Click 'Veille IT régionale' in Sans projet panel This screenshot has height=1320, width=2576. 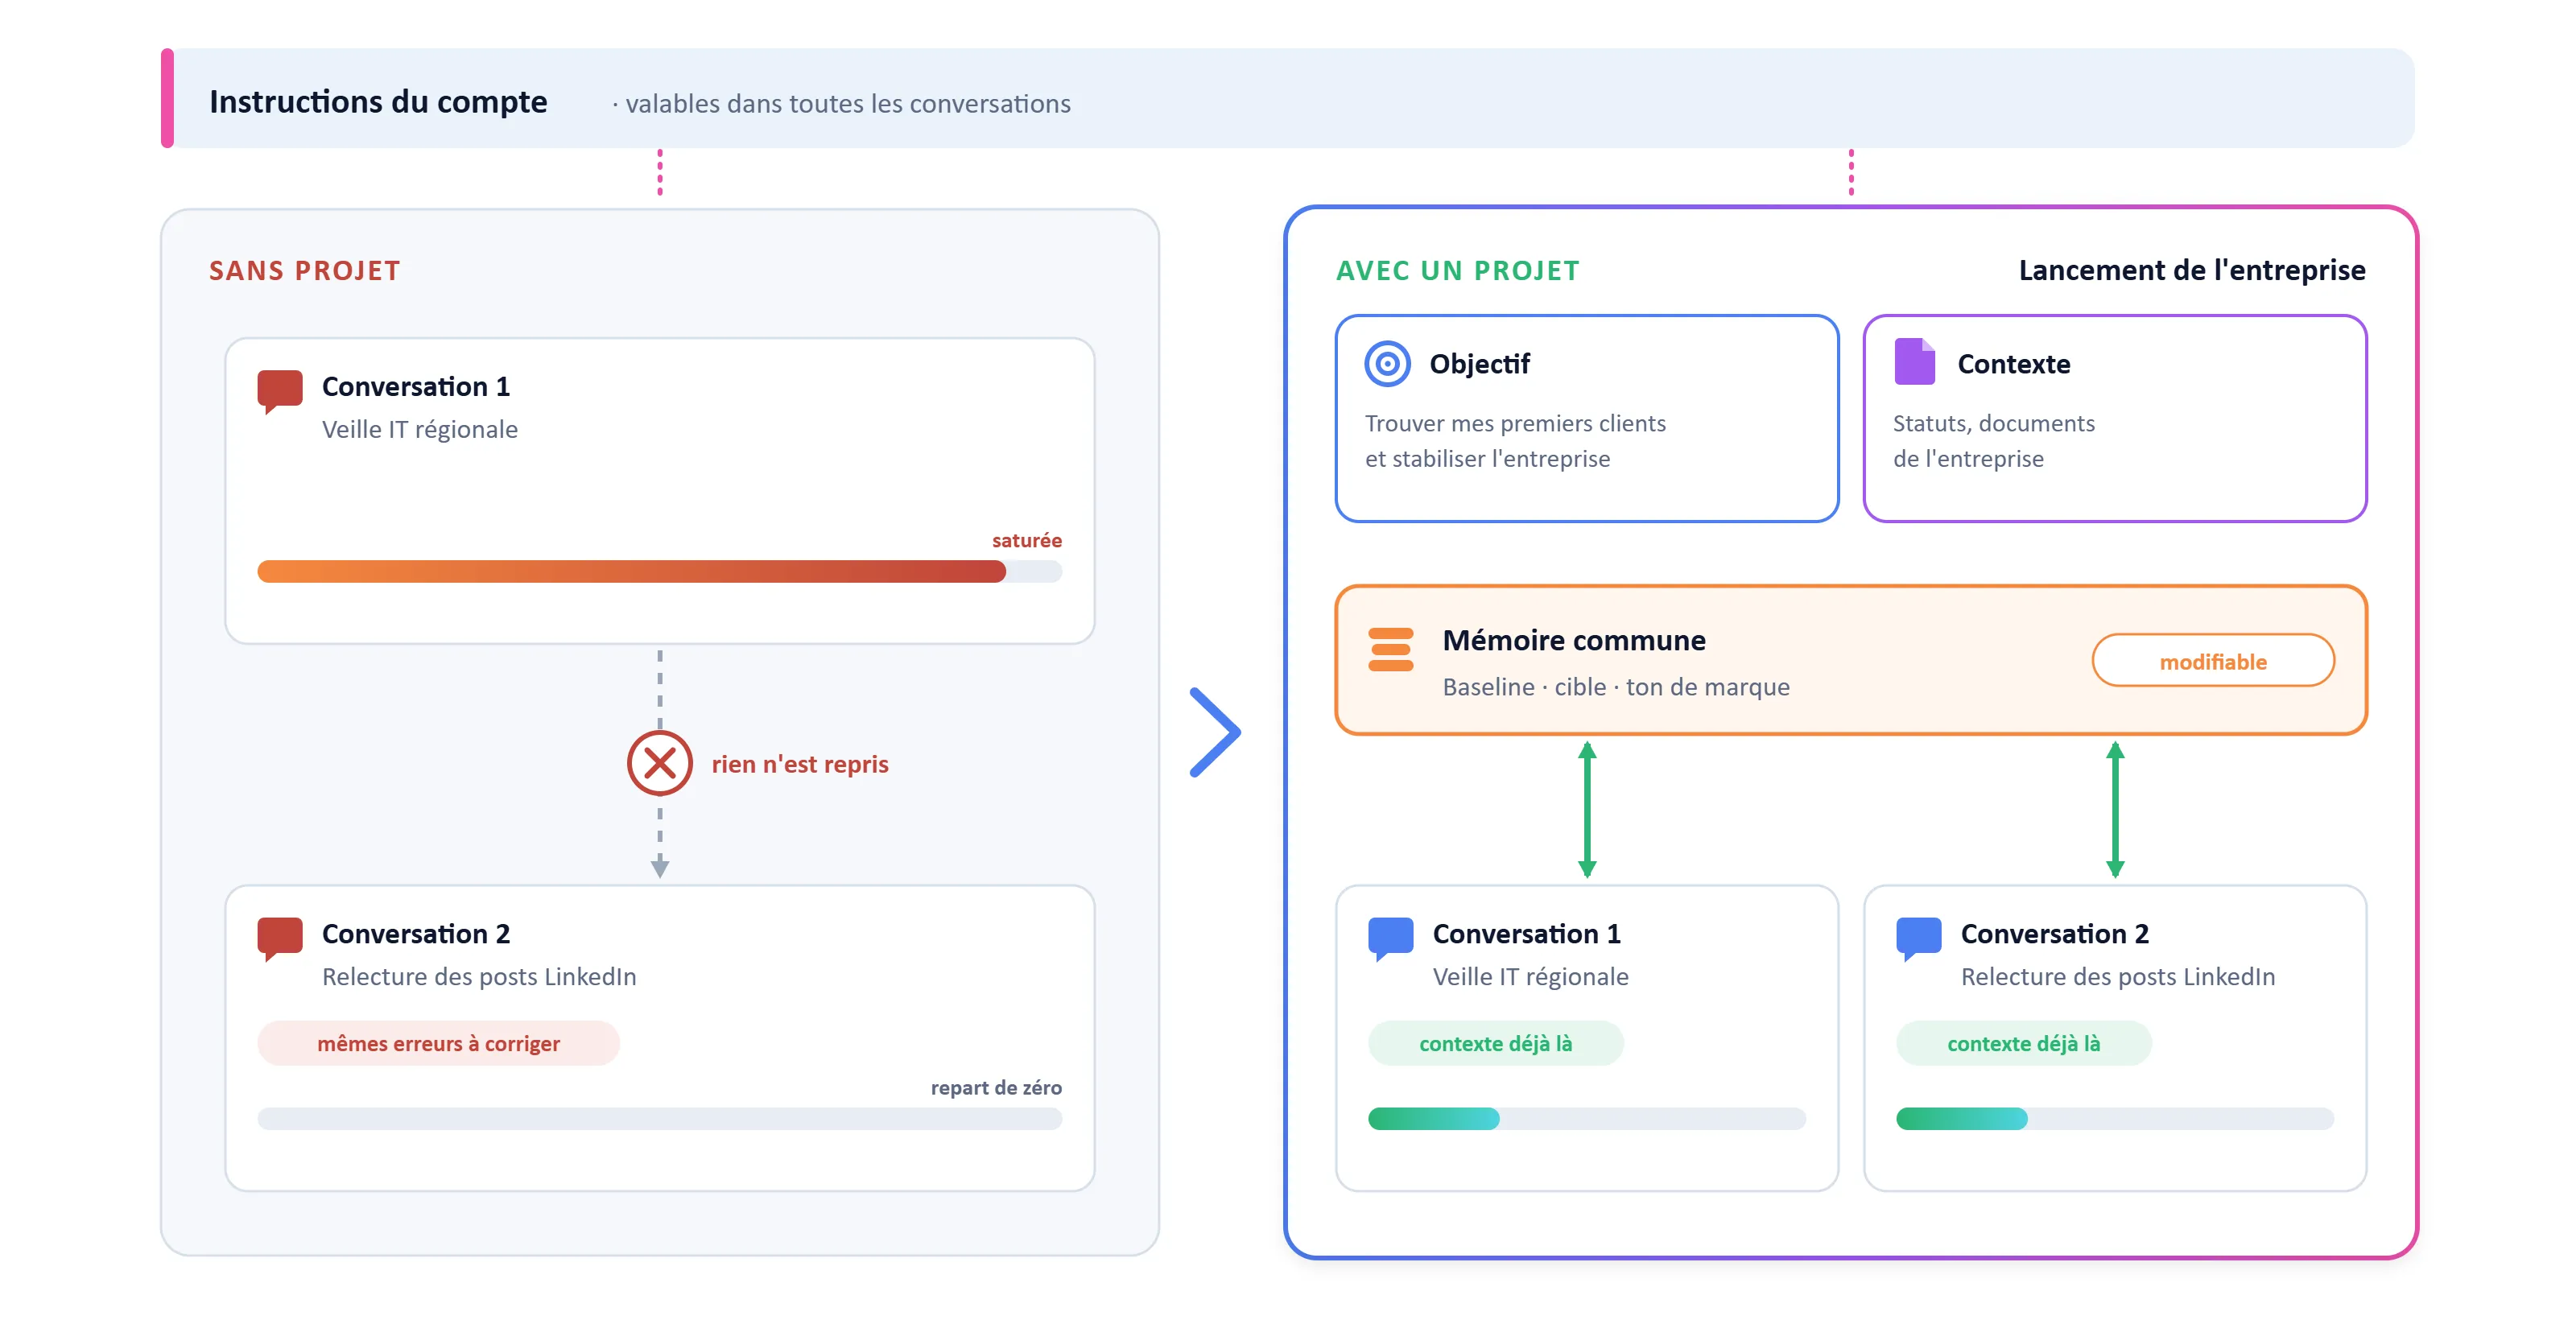point(419,430)
